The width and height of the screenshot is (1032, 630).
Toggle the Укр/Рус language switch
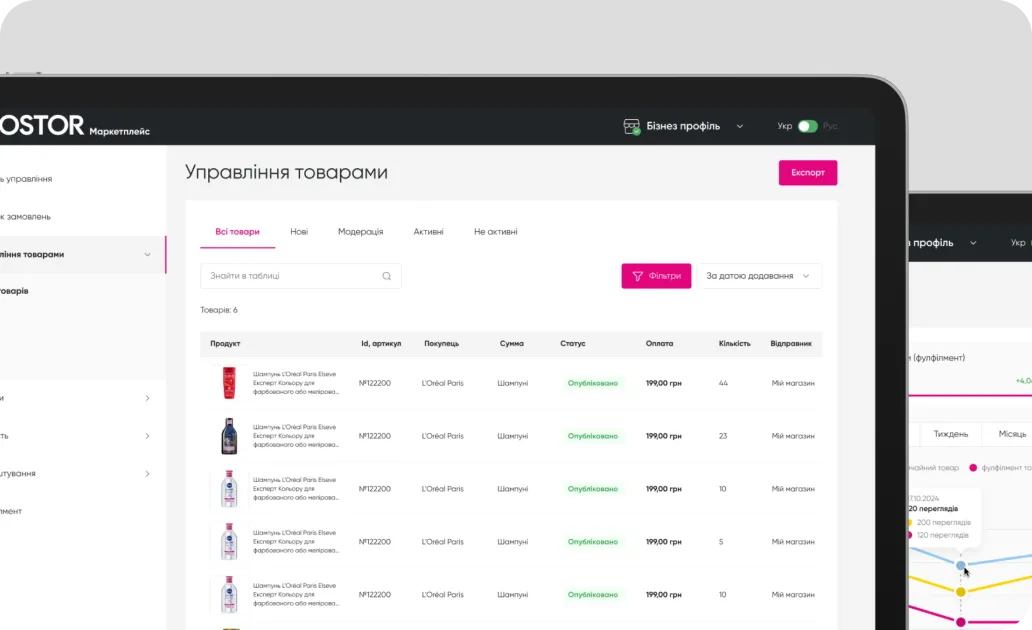(x=808, y=126)
